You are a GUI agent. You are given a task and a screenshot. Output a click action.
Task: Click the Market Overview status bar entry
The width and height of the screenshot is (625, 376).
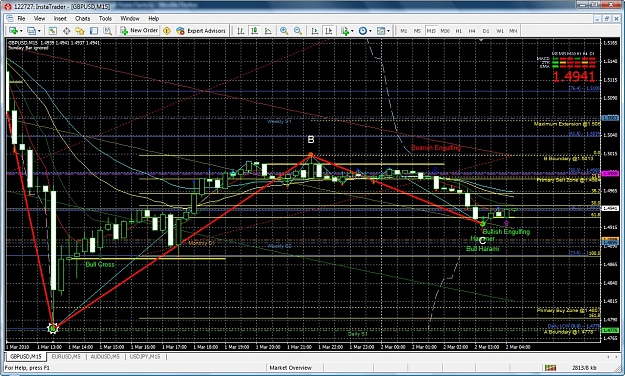(x=291, y=368)
